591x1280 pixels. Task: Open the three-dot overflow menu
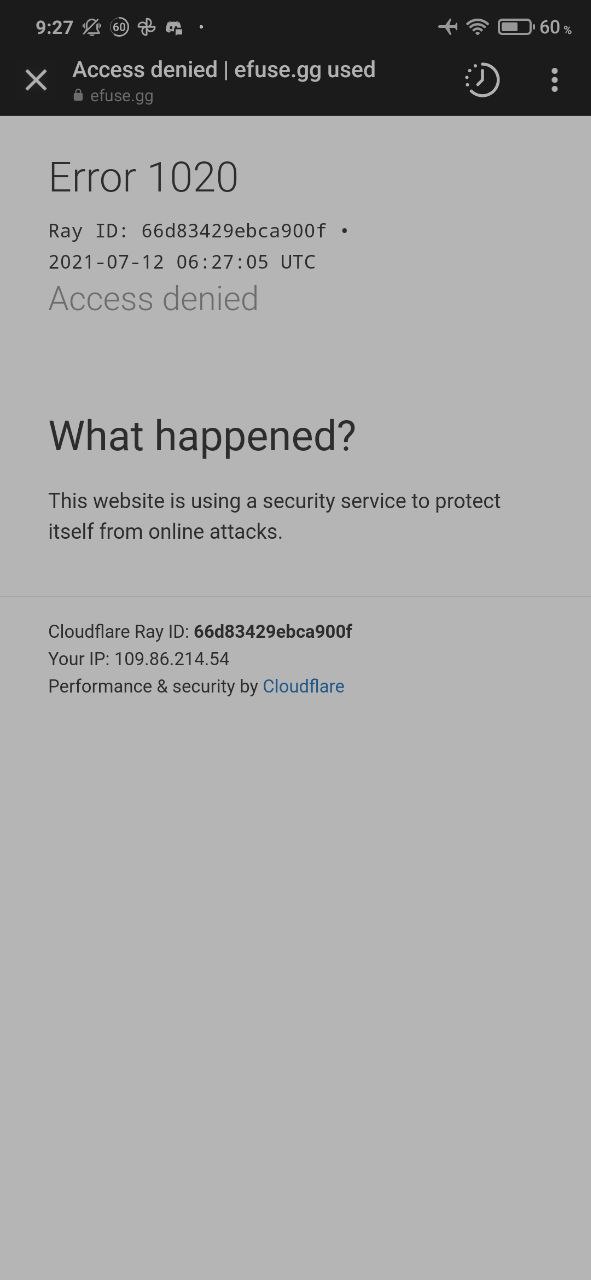pyautogui.click(x=554, y=80)
